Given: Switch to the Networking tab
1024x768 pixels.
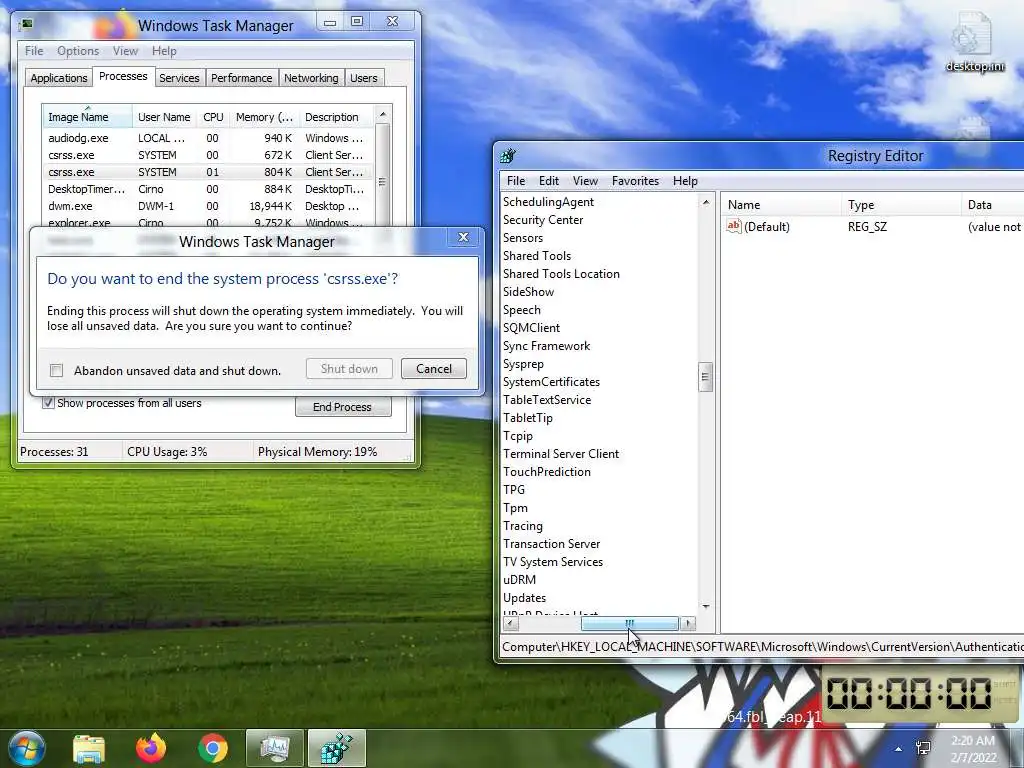Looking at the screenshot, I should pos(311,78).
